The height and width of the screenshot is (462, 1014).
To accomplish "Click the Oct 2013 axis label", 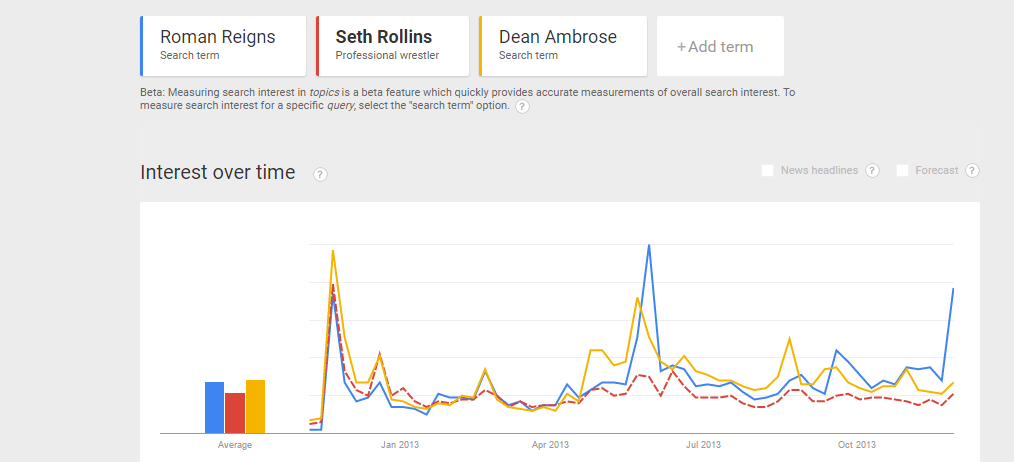I will coord(857,445).
